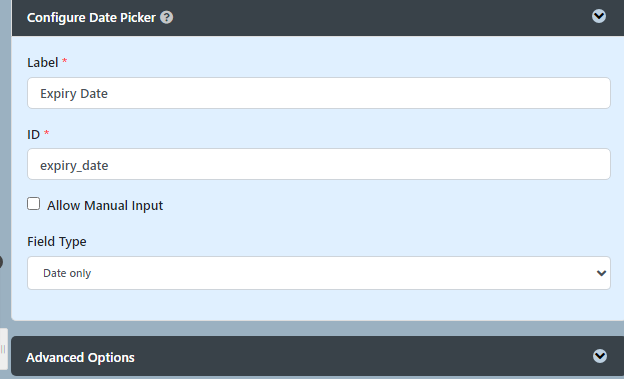624x379 pixels.
Task: Click the Label field caption
Action: tap(43, 63)
